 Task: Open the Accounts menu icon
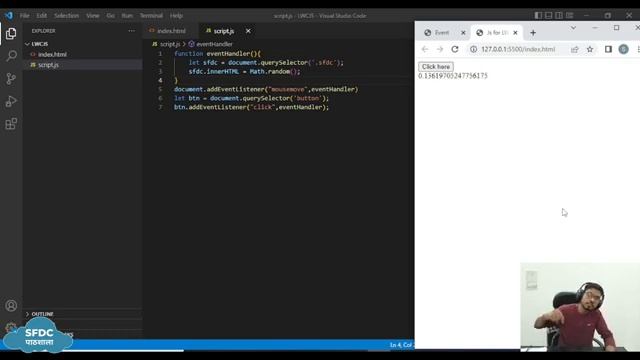(11, 306)
